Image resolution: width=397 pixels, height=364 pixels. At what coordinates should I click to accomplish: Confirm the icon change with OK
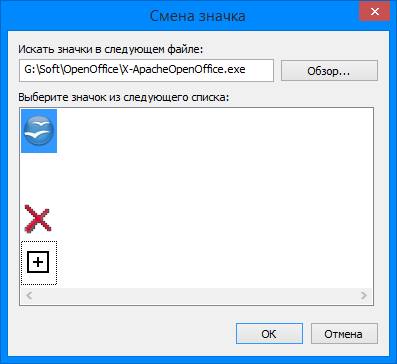point(269,334)
